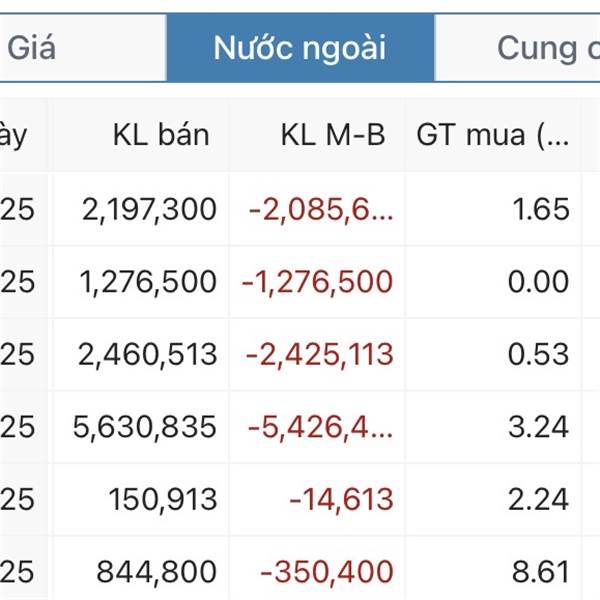Select the 3.24 GT mua value

click(x=539, y=427)
